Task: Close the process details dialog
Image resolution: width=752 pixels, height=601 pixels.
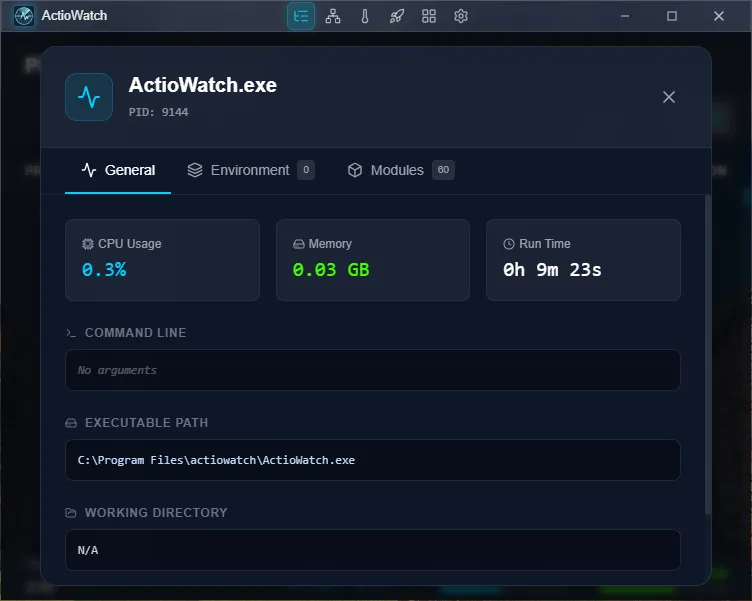Action: tap(669, 97)
